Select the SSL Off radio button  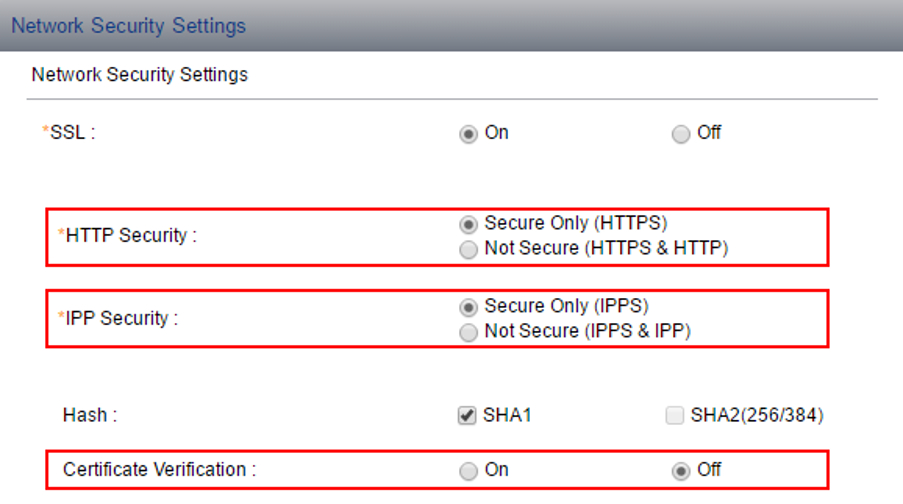point(681,134)
